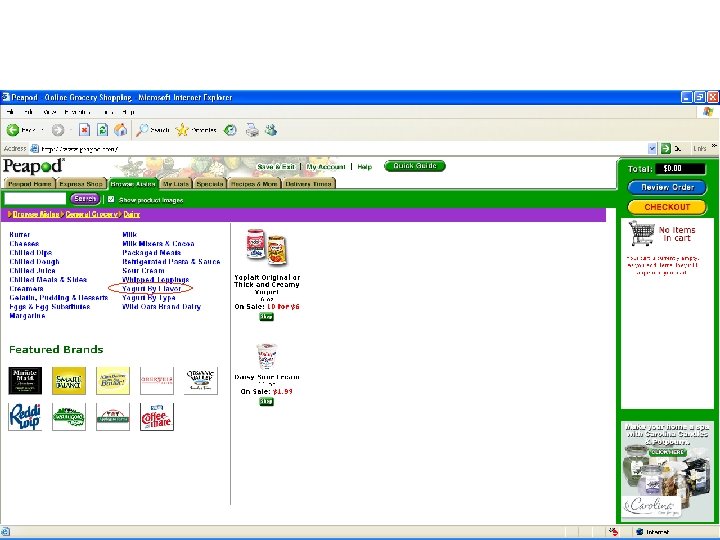Click the page icon in Address bar
Screen dimensions: 720x540
[34, 149]
